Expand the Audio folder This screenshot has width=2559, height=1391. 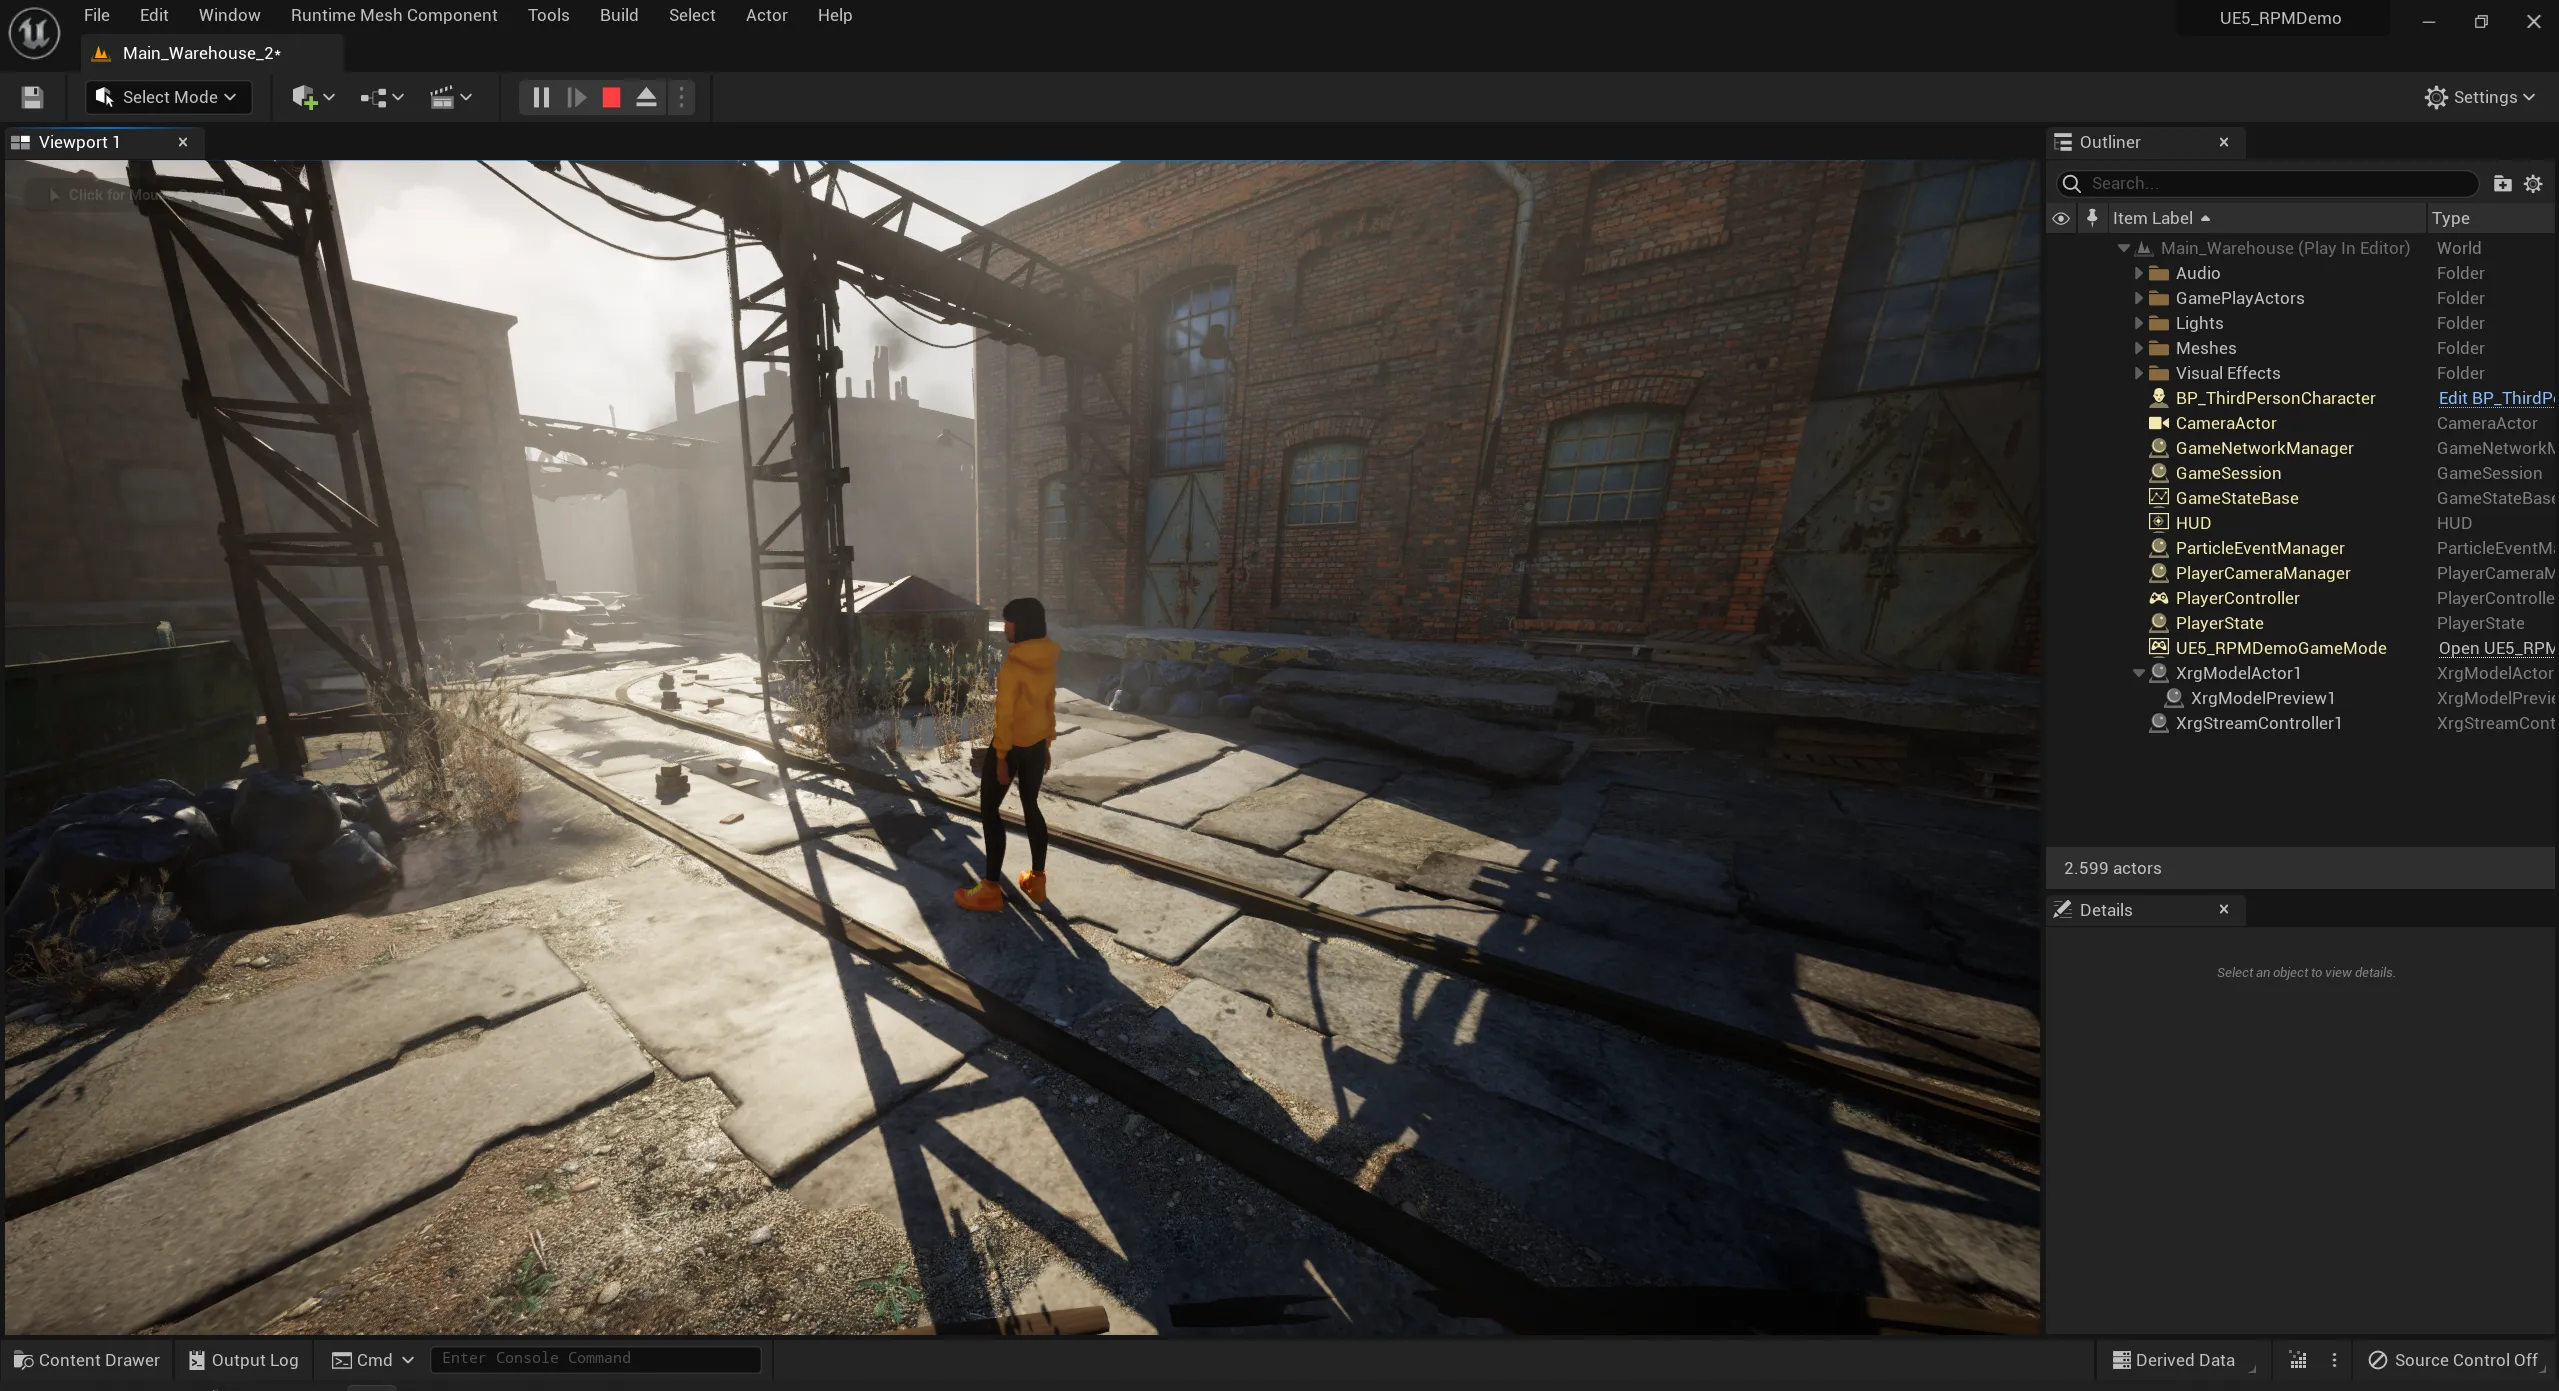[x=2139, y=273]
